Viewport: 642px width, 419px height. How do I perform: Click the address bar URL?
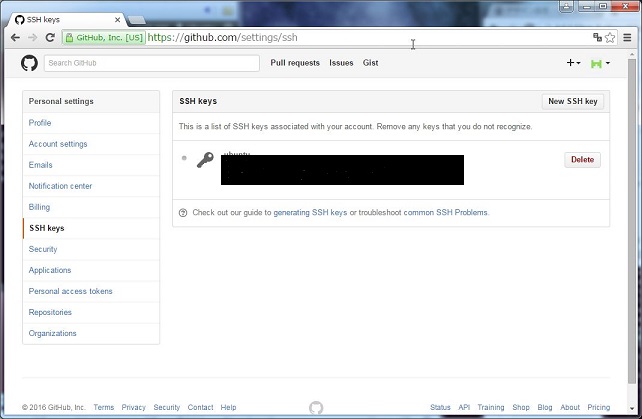(x=222, y=38)
